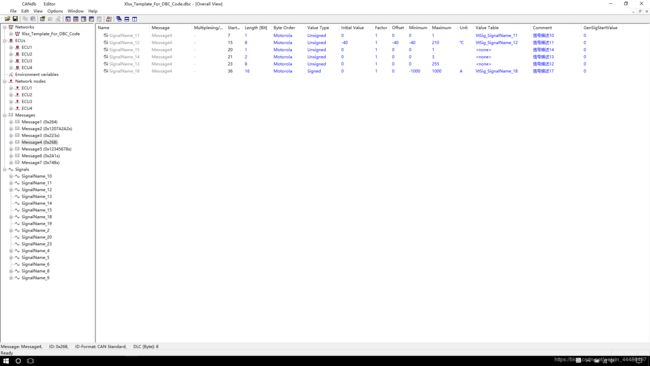Viewport: 650px width, 366px height.
Task: Click the ECUs folder icon in tree
Action: (x=11, y=41)
